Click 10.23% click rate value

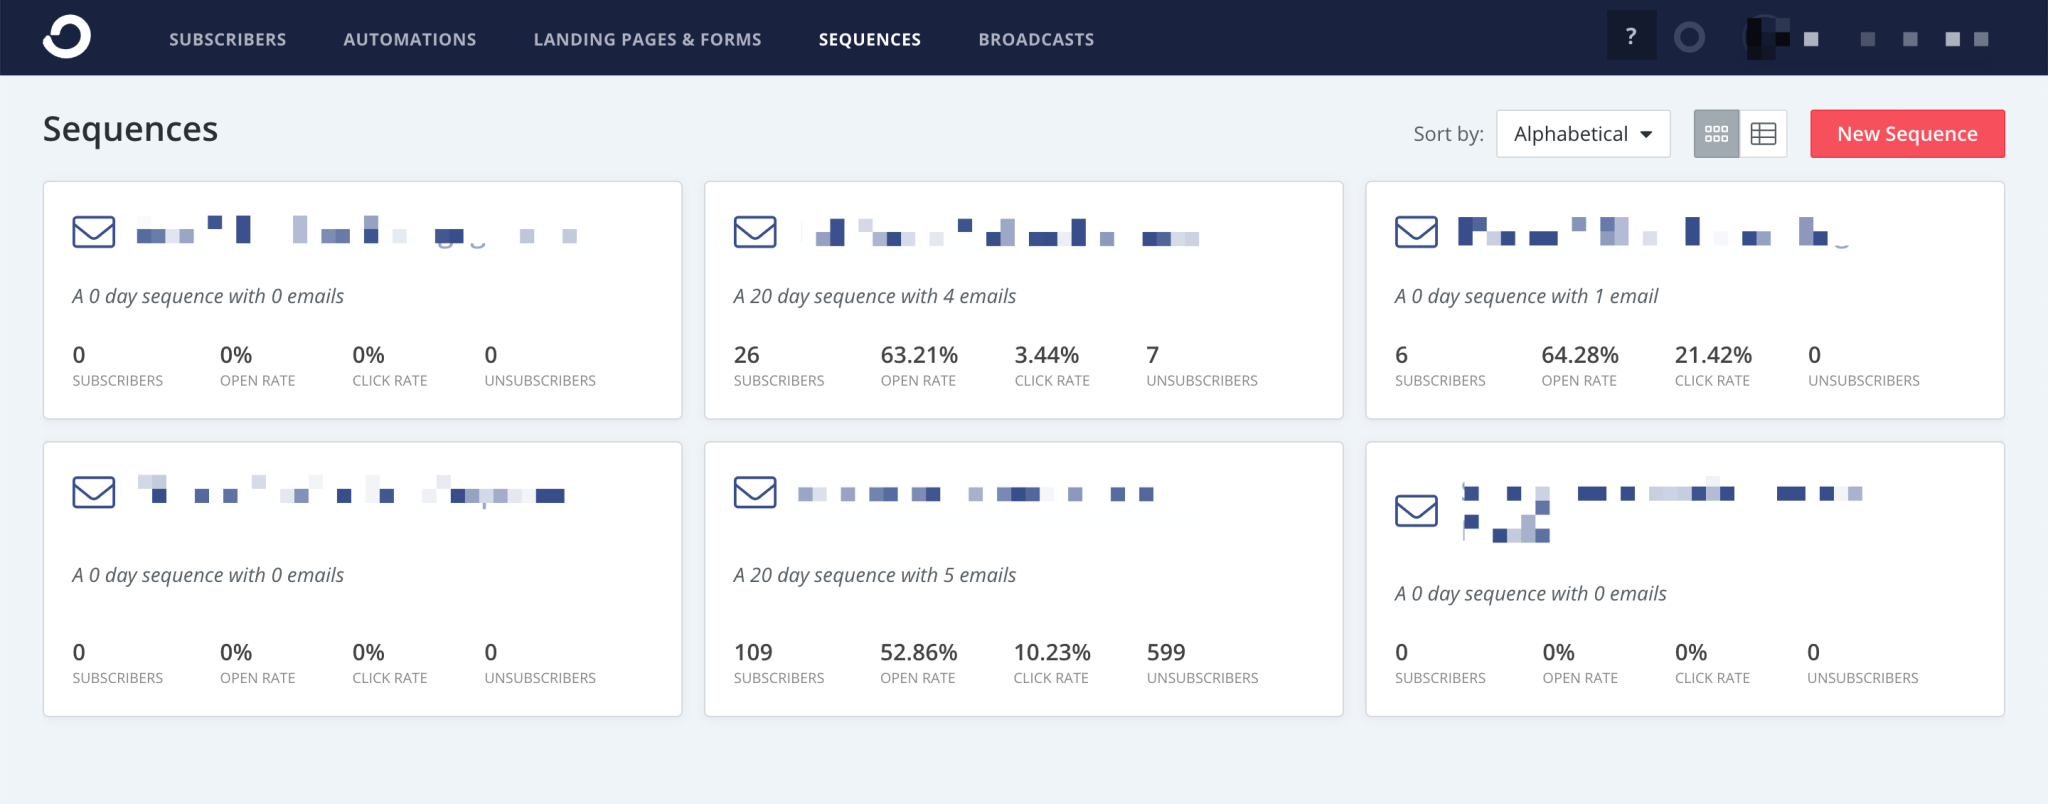click(x=1052, y=652)
